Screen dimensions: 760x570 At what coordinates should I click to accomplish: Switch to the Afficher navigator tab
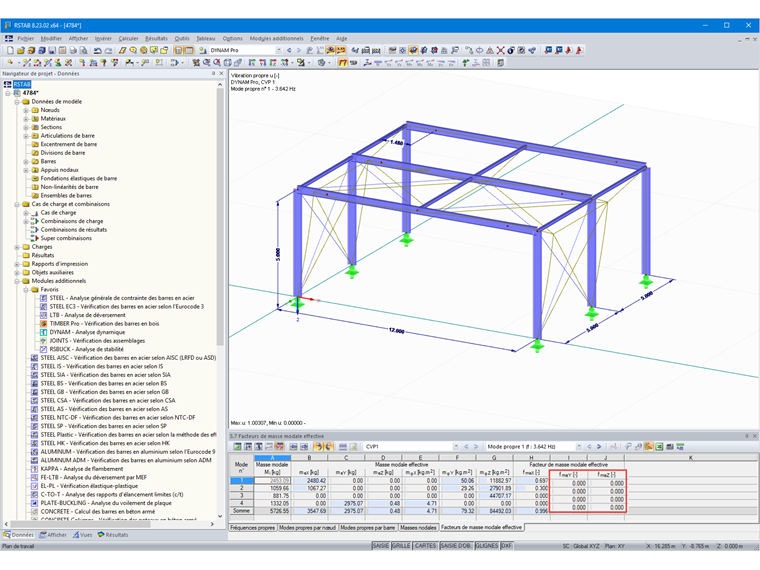[x=53, y=535]
